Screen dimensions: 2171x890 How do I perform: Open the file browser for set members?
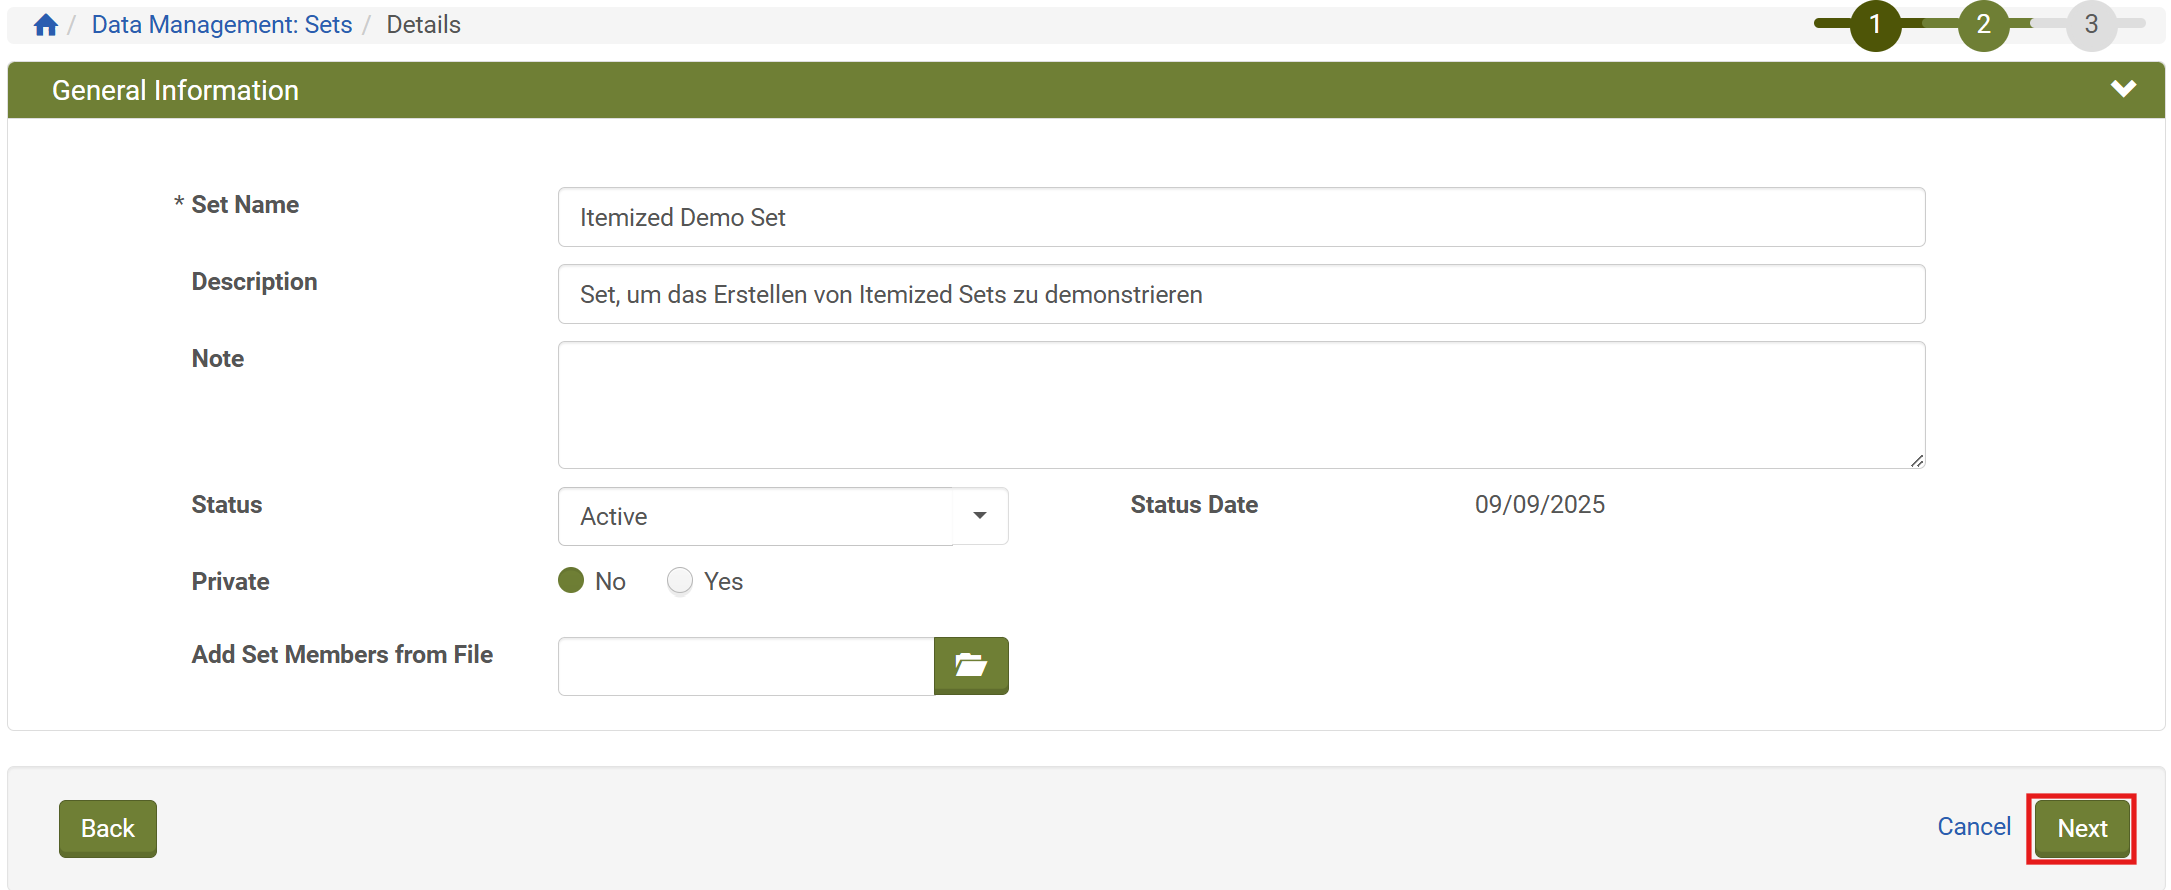[970, 665]
